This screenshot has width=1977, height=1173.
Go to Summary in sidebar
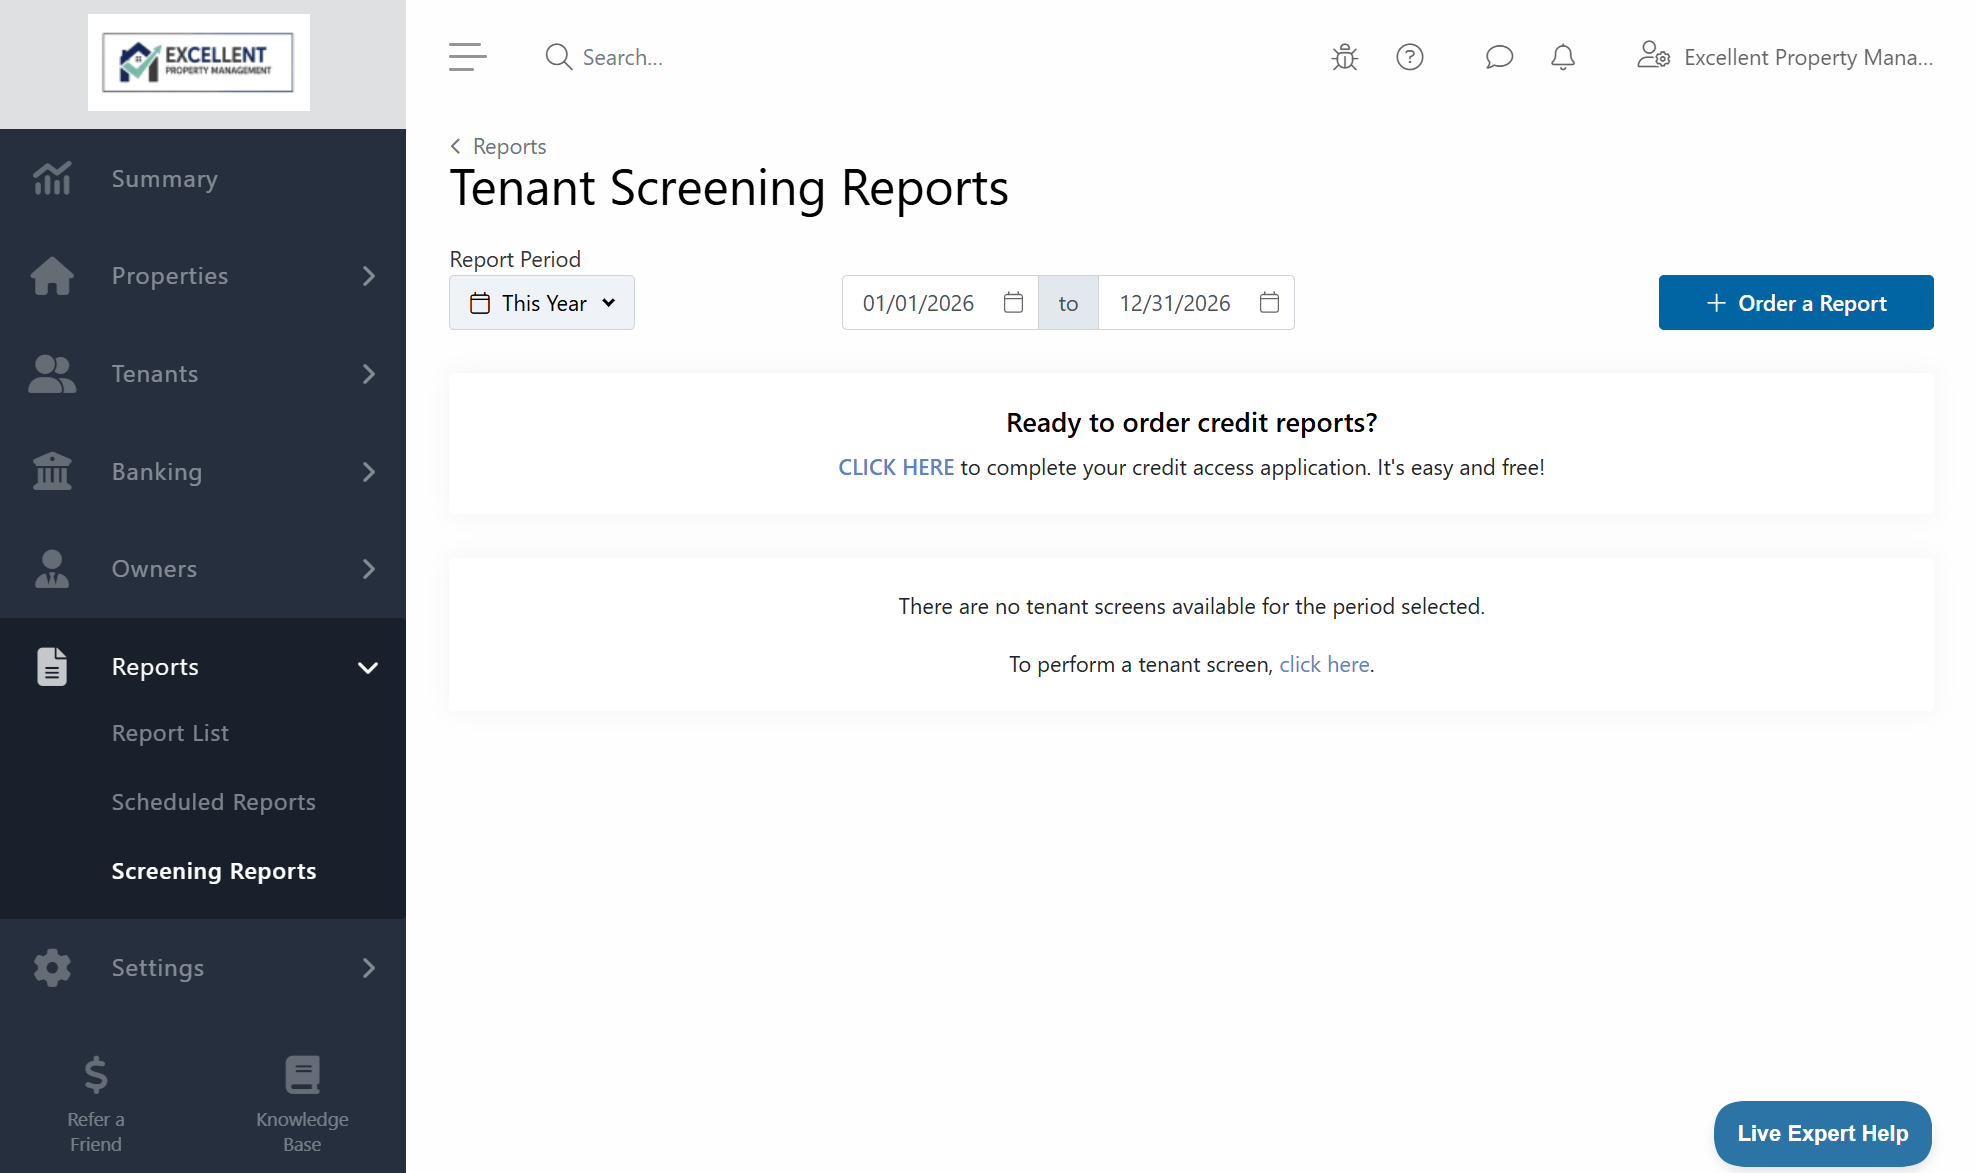[x=164, y=179]
